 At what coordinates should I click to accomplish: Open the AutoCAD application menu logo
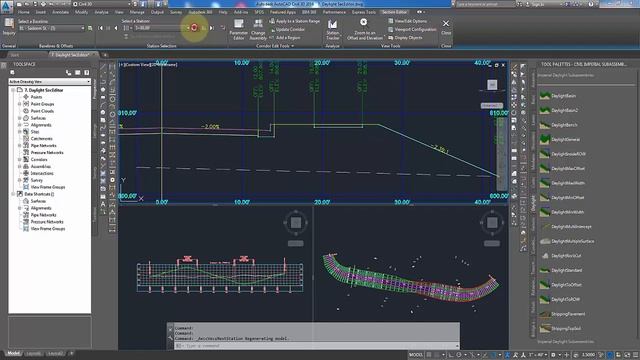pos(6,6)
